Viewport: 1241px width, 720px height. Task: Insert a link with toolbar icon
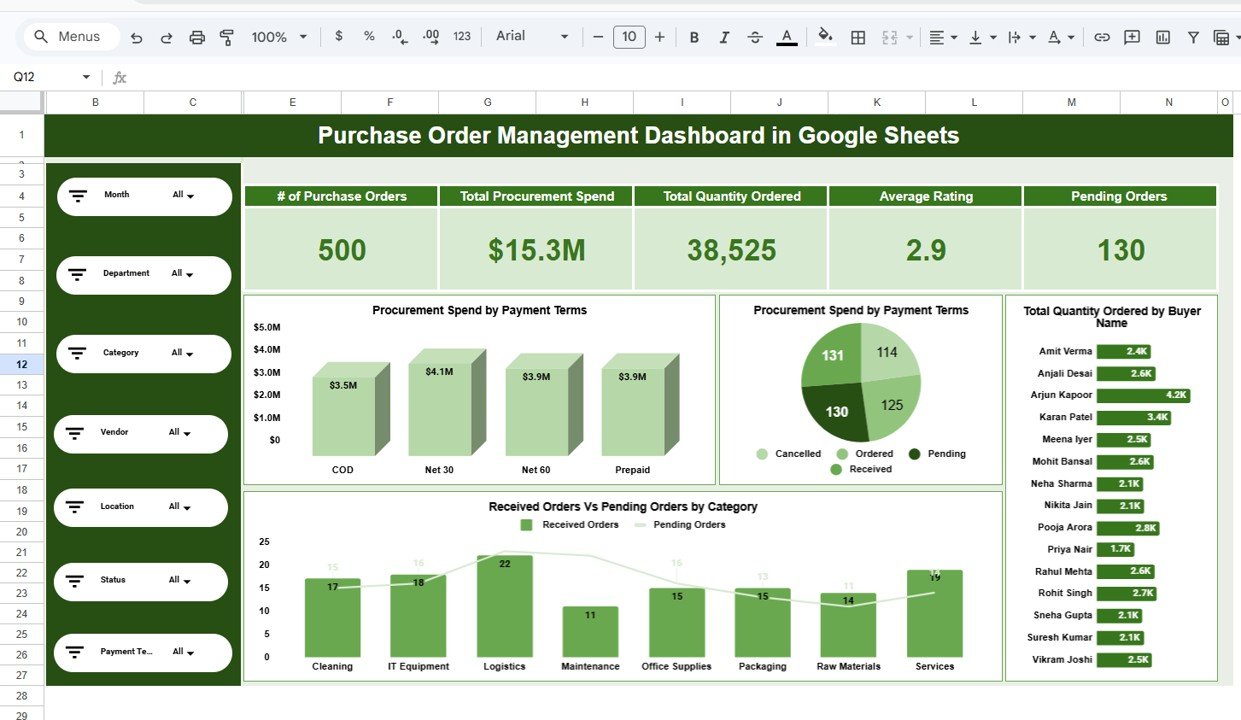click(x=1102, y=37)
